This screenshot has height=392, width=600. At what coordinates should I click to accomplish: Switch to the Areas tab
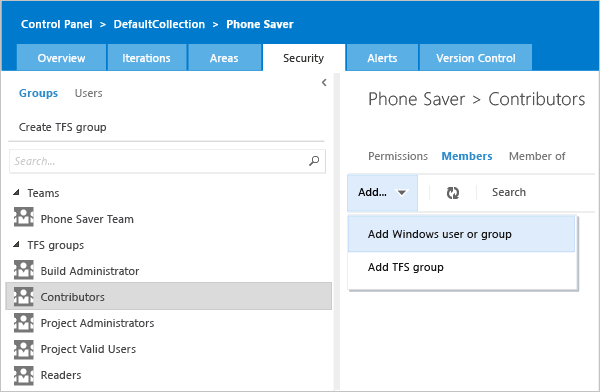click(224, 57)
